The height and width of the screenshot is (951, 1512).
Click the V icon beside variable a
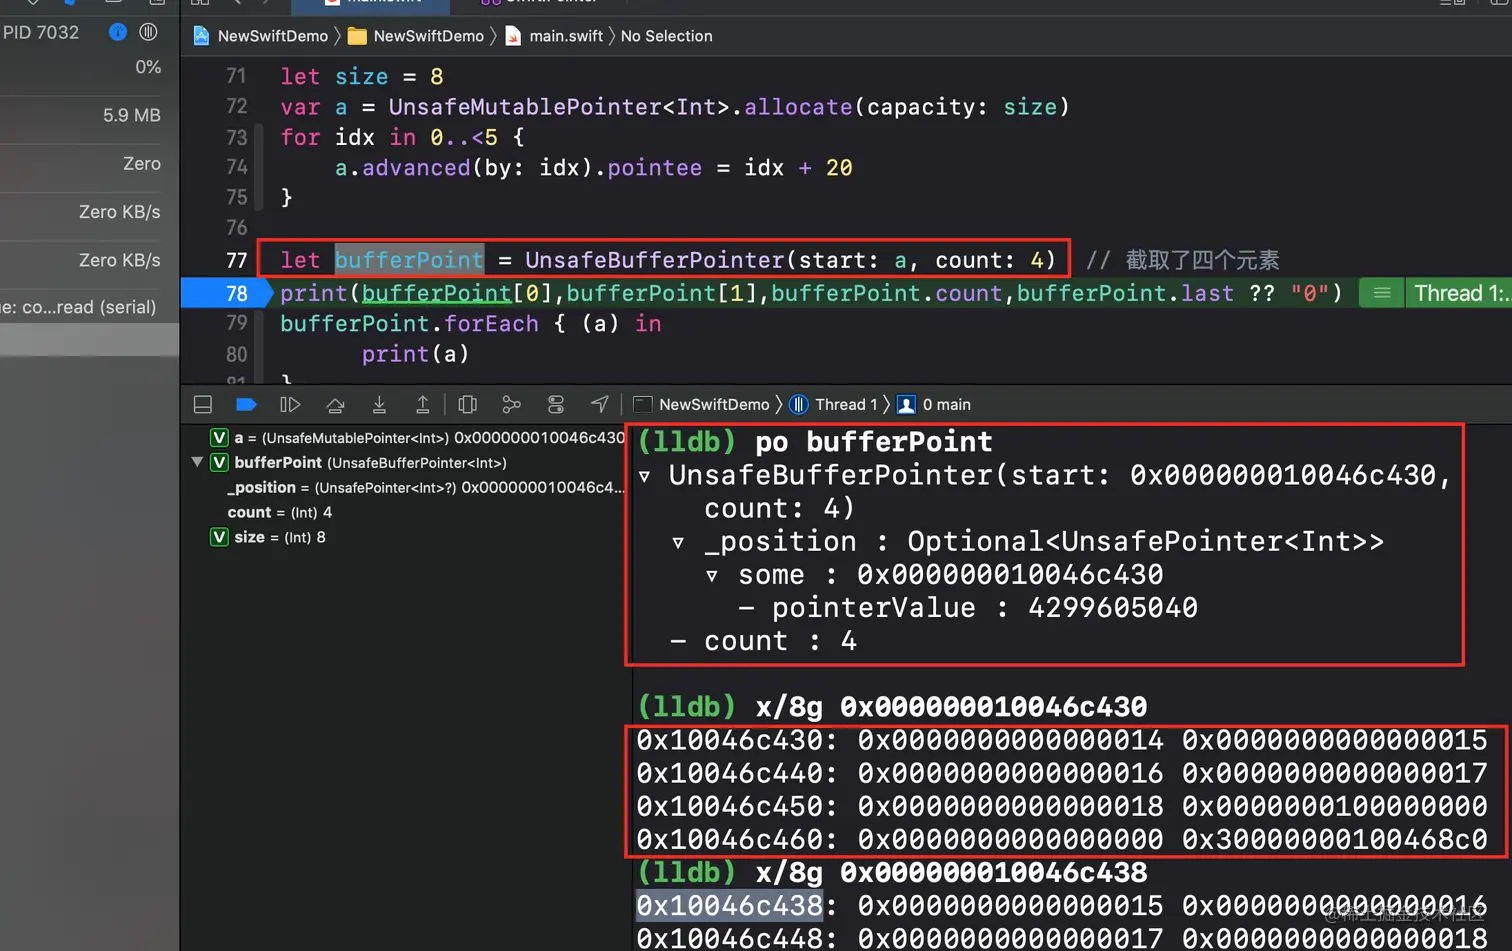click(x=219, y=438)
